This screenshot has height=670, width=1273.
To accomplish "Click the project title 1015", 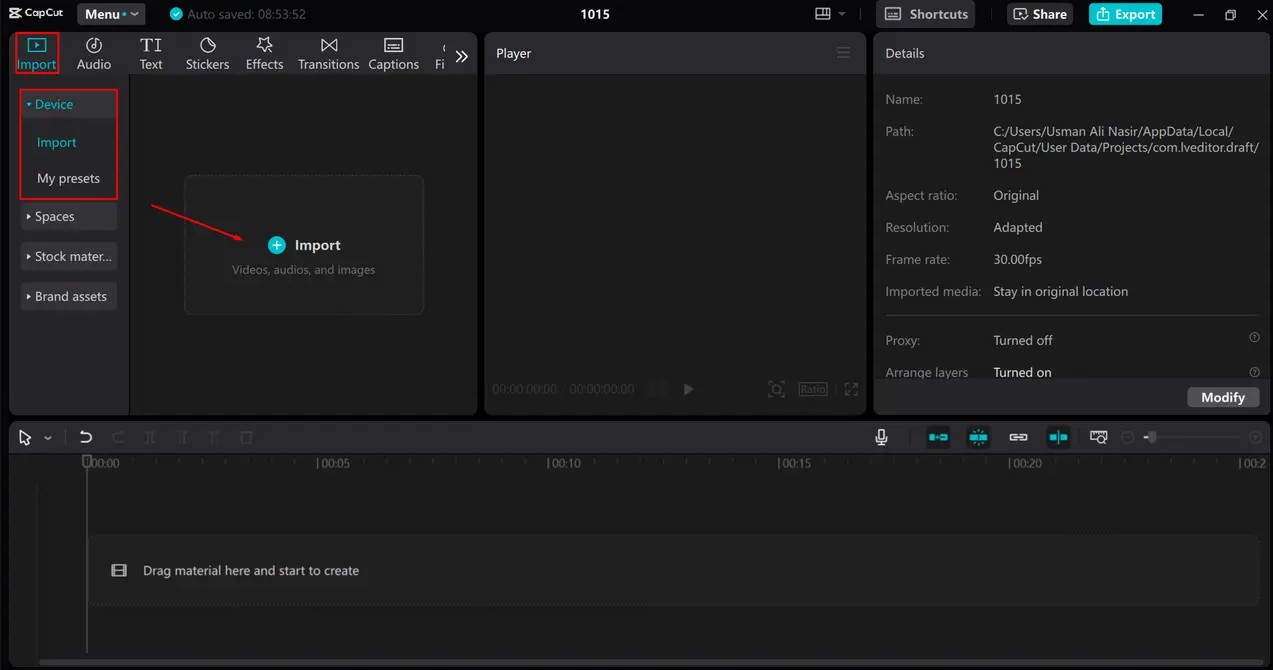I will click(x=594, y=14).
